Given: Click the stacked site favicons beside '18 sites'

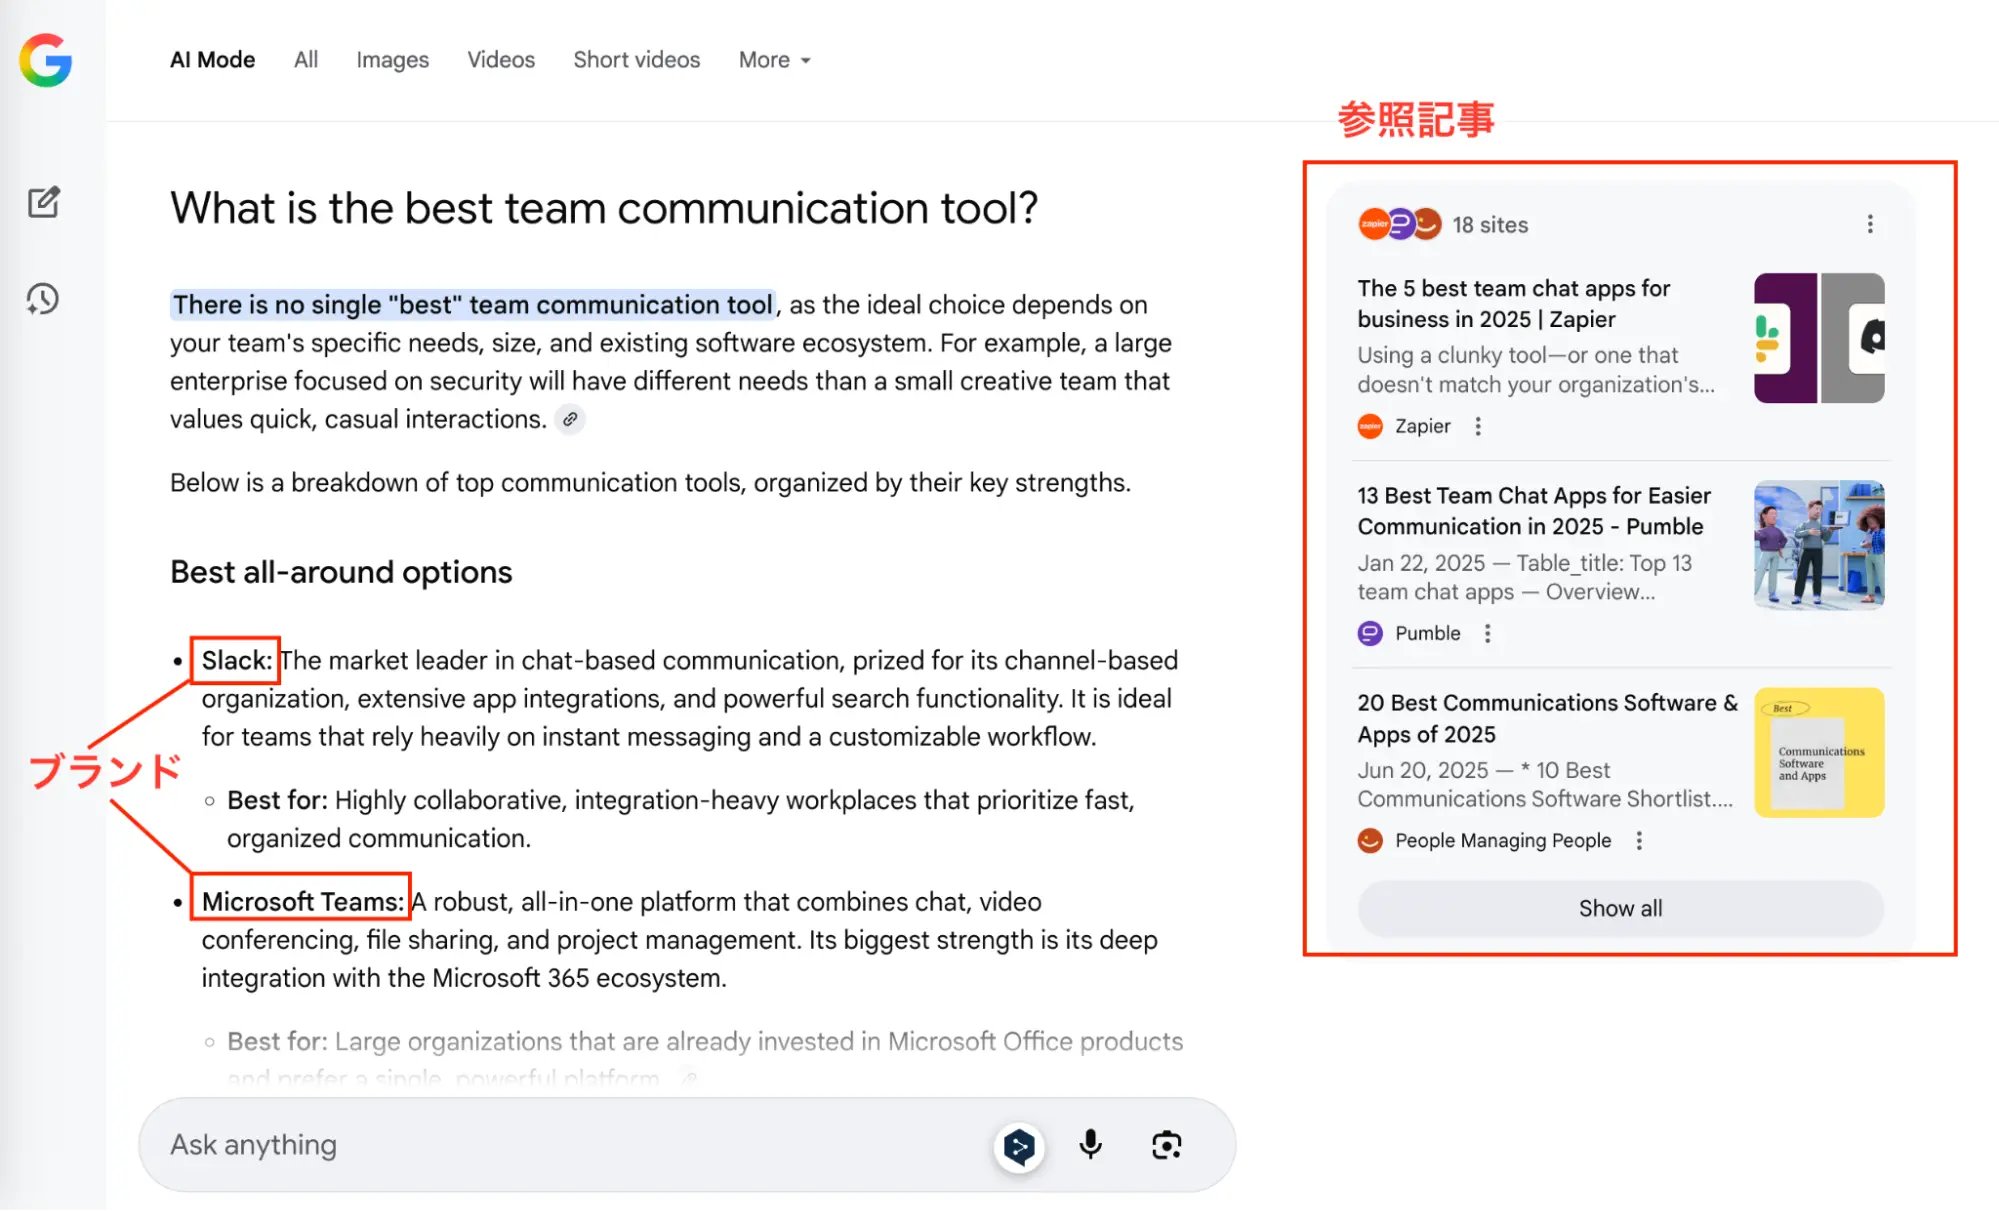Looking at the screenshot, I should point(1400,224).
